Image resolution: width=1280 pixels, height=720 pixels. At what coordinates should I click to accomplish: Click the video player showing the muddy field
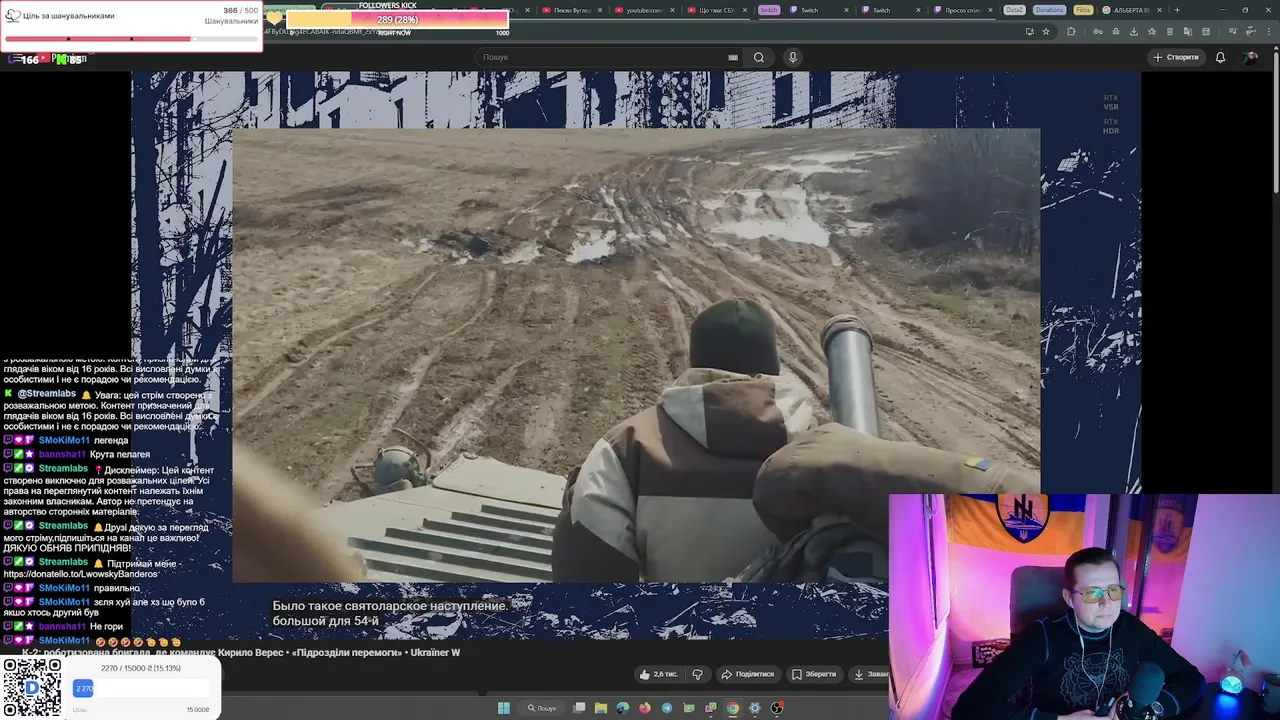click(x=636, y=355)
